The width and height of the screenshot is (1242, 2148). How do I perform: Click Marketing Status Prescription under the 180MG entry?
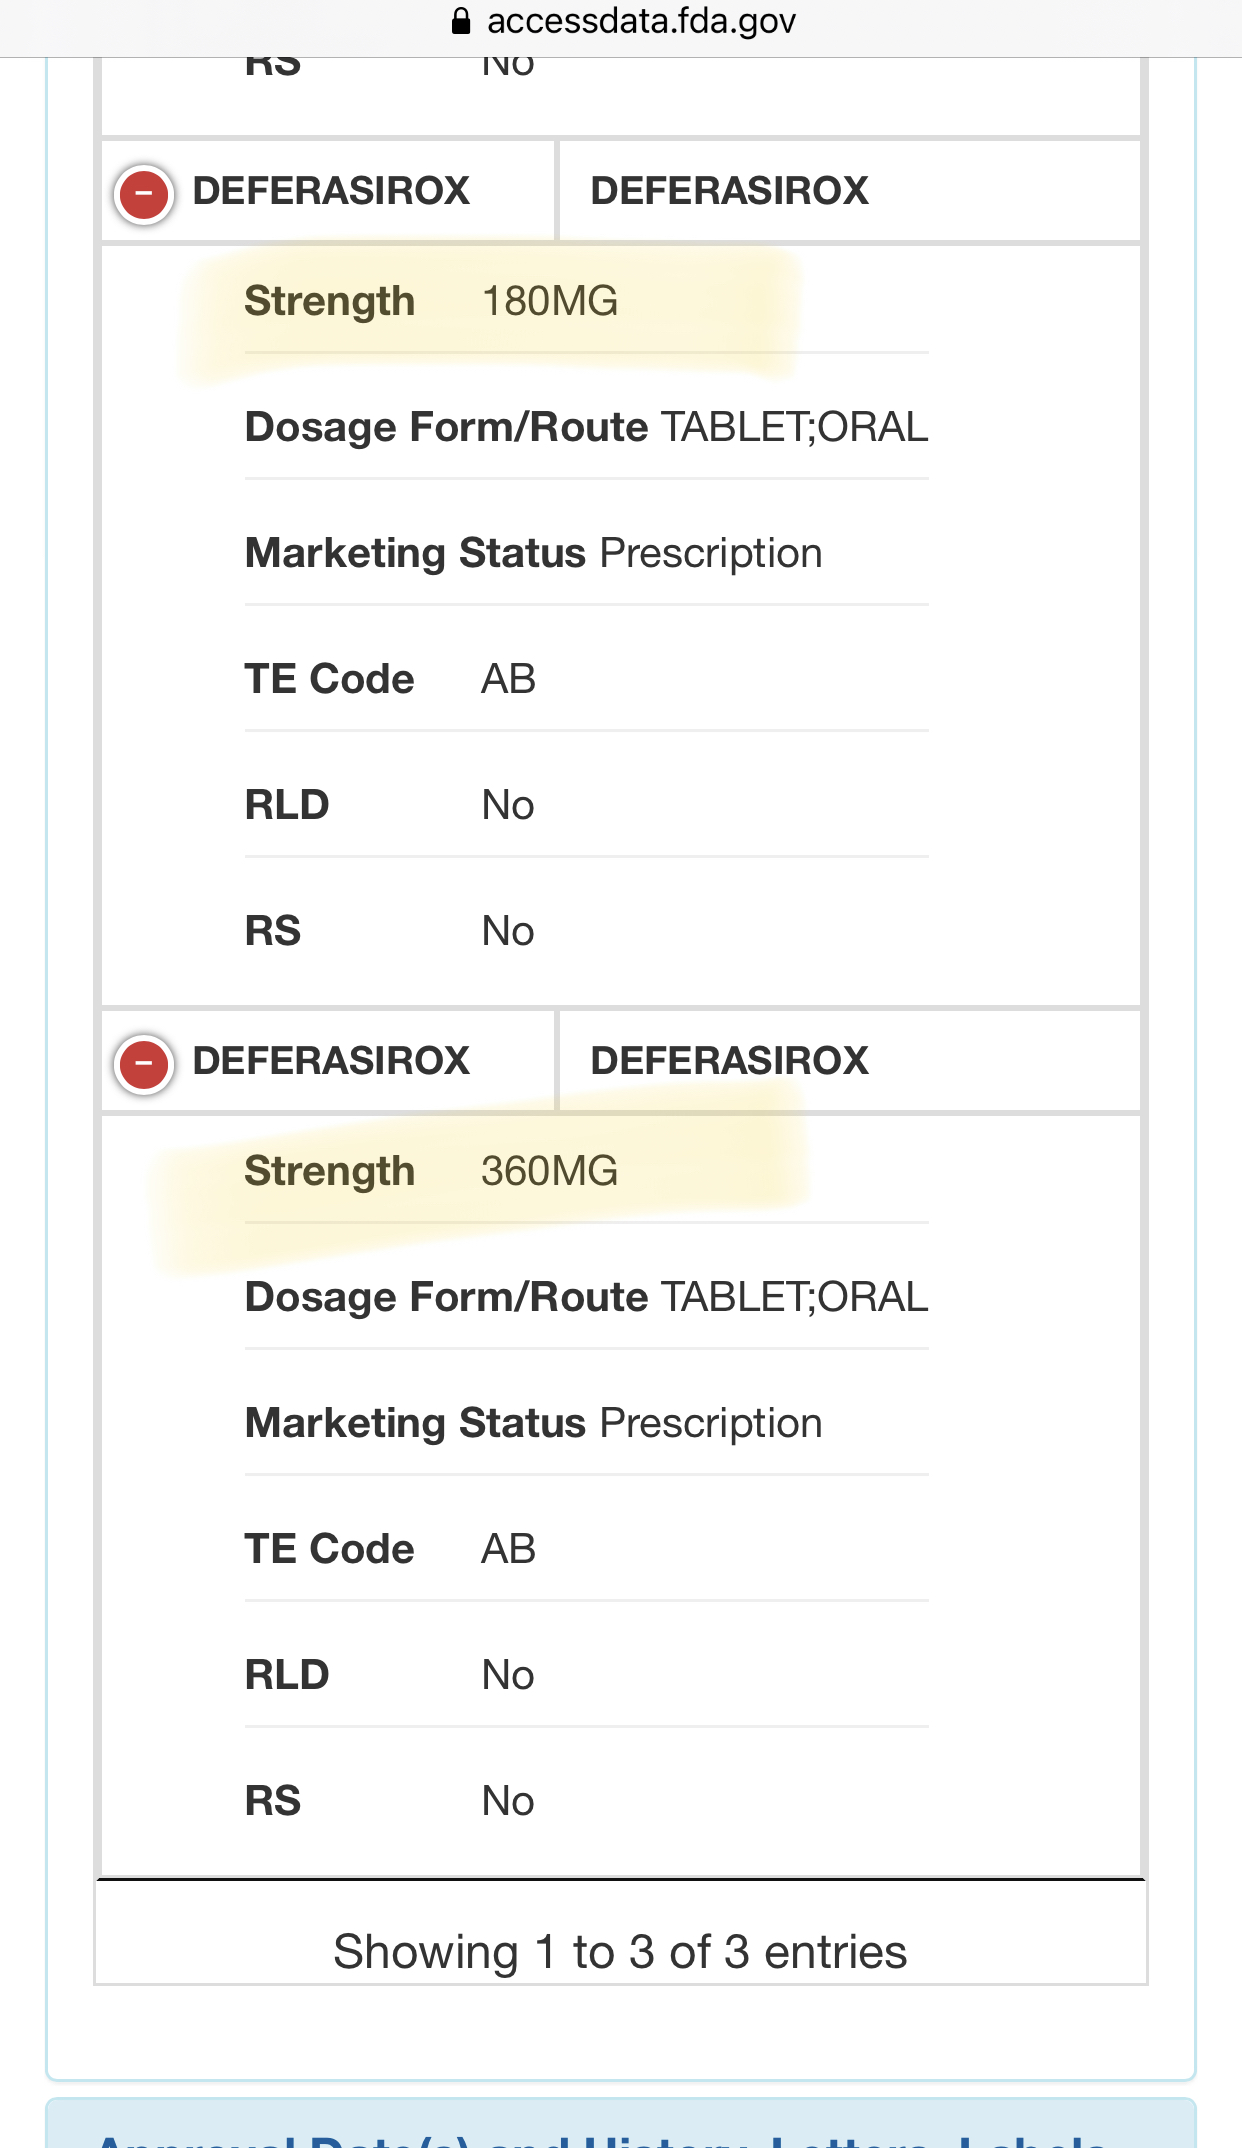pos(533,553)
